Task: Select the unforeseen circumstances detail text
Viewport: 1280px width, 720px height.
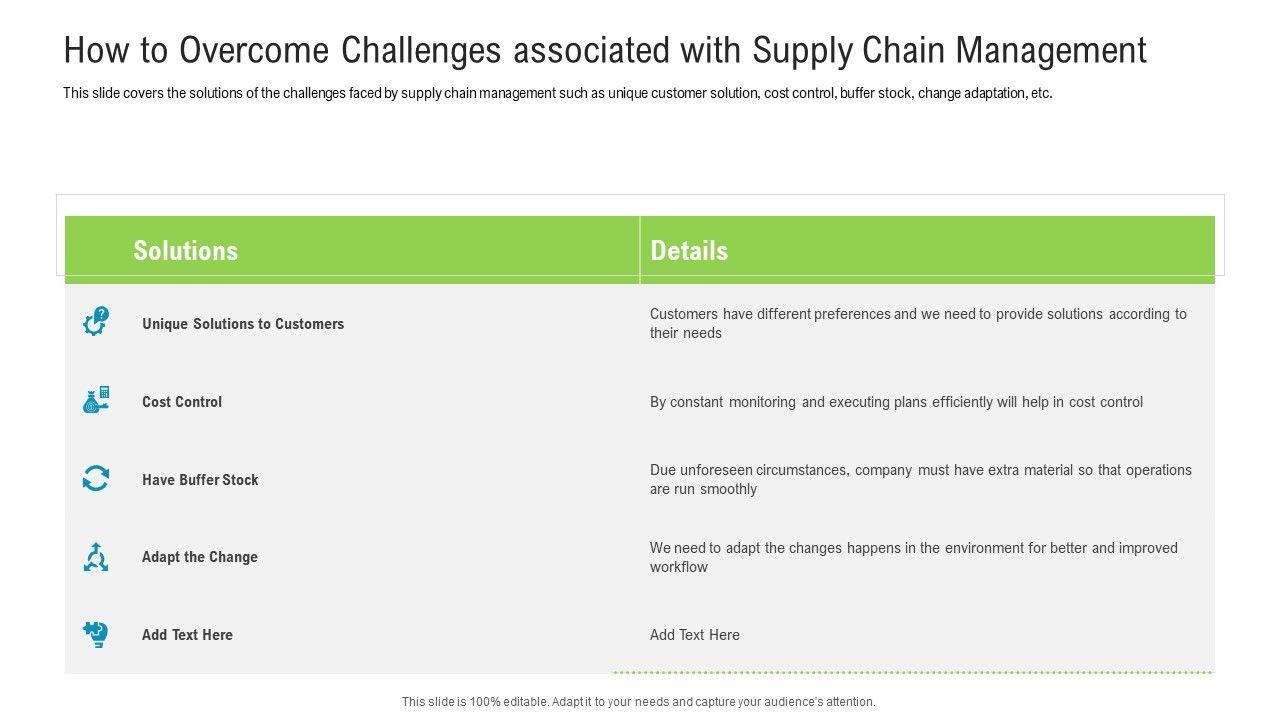Action: tap(920, 479)
